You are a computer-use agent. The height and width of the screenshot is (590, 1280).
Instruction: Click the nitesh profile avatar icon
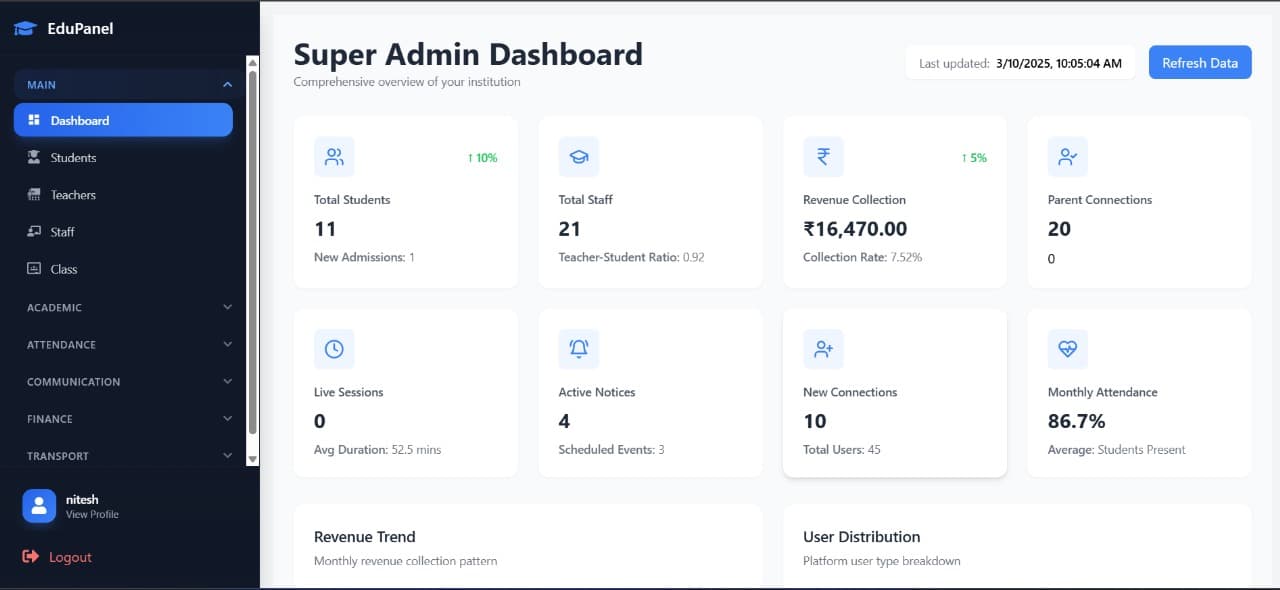(x=39, y=506)
